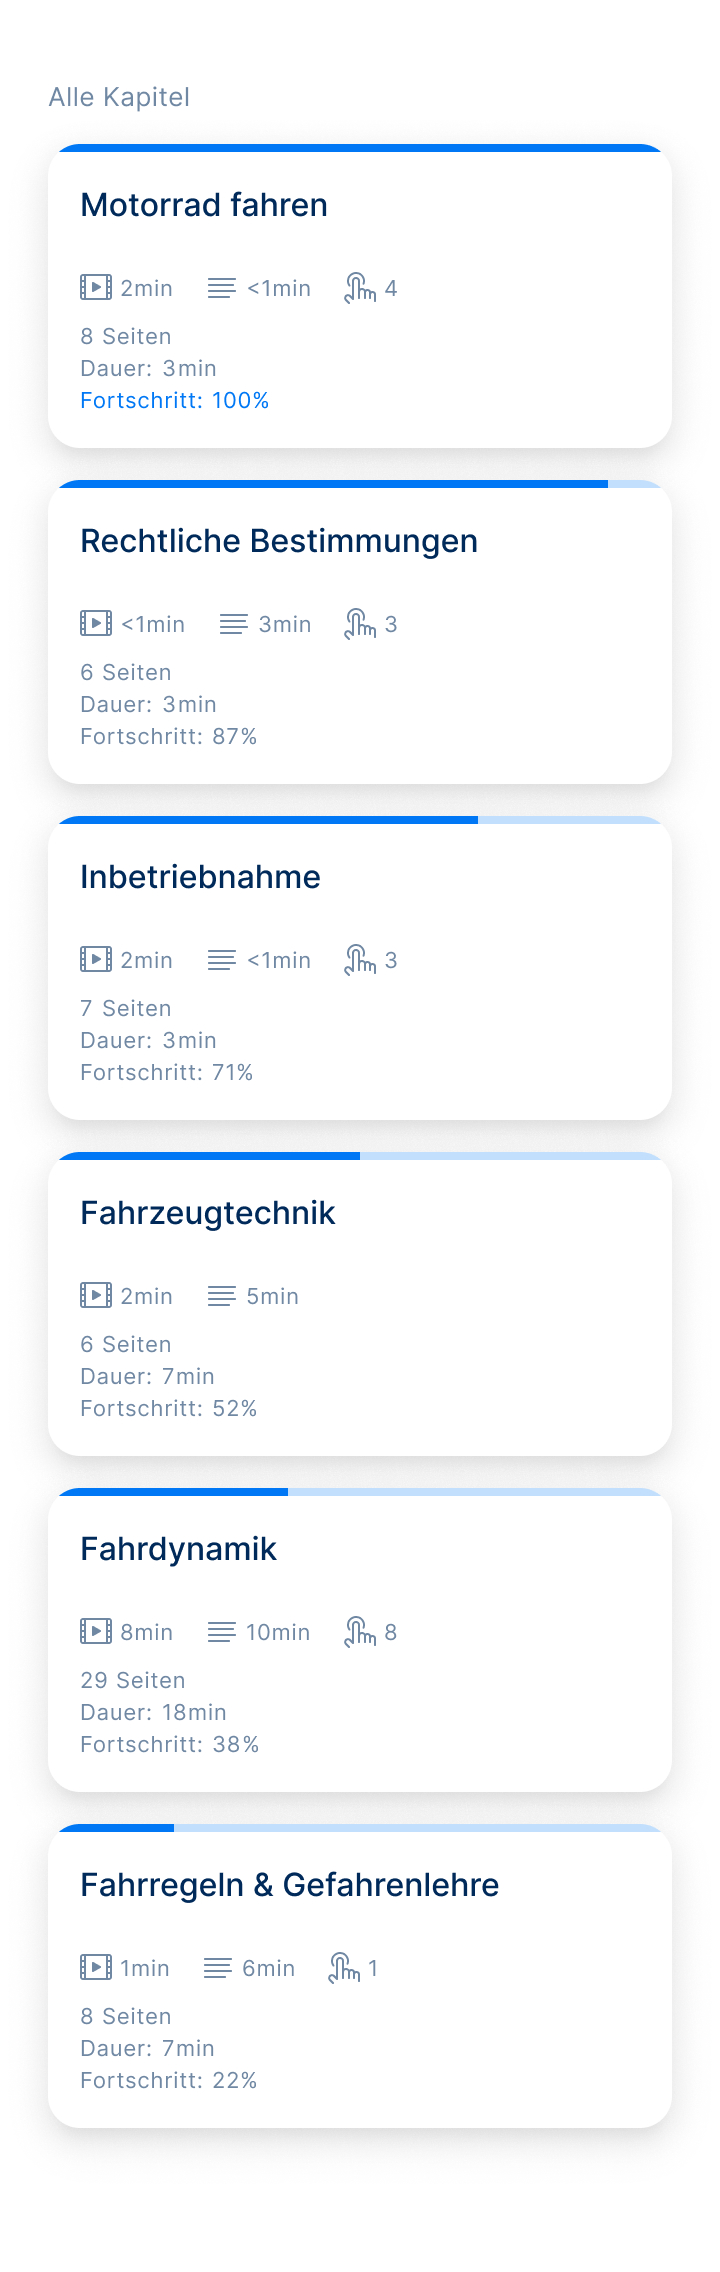This screenshot has height=2272, width=720.
Task: Click the video icon in Fahrregeln & Gefahrenlehre card
Action: (x=96, y=1968)
